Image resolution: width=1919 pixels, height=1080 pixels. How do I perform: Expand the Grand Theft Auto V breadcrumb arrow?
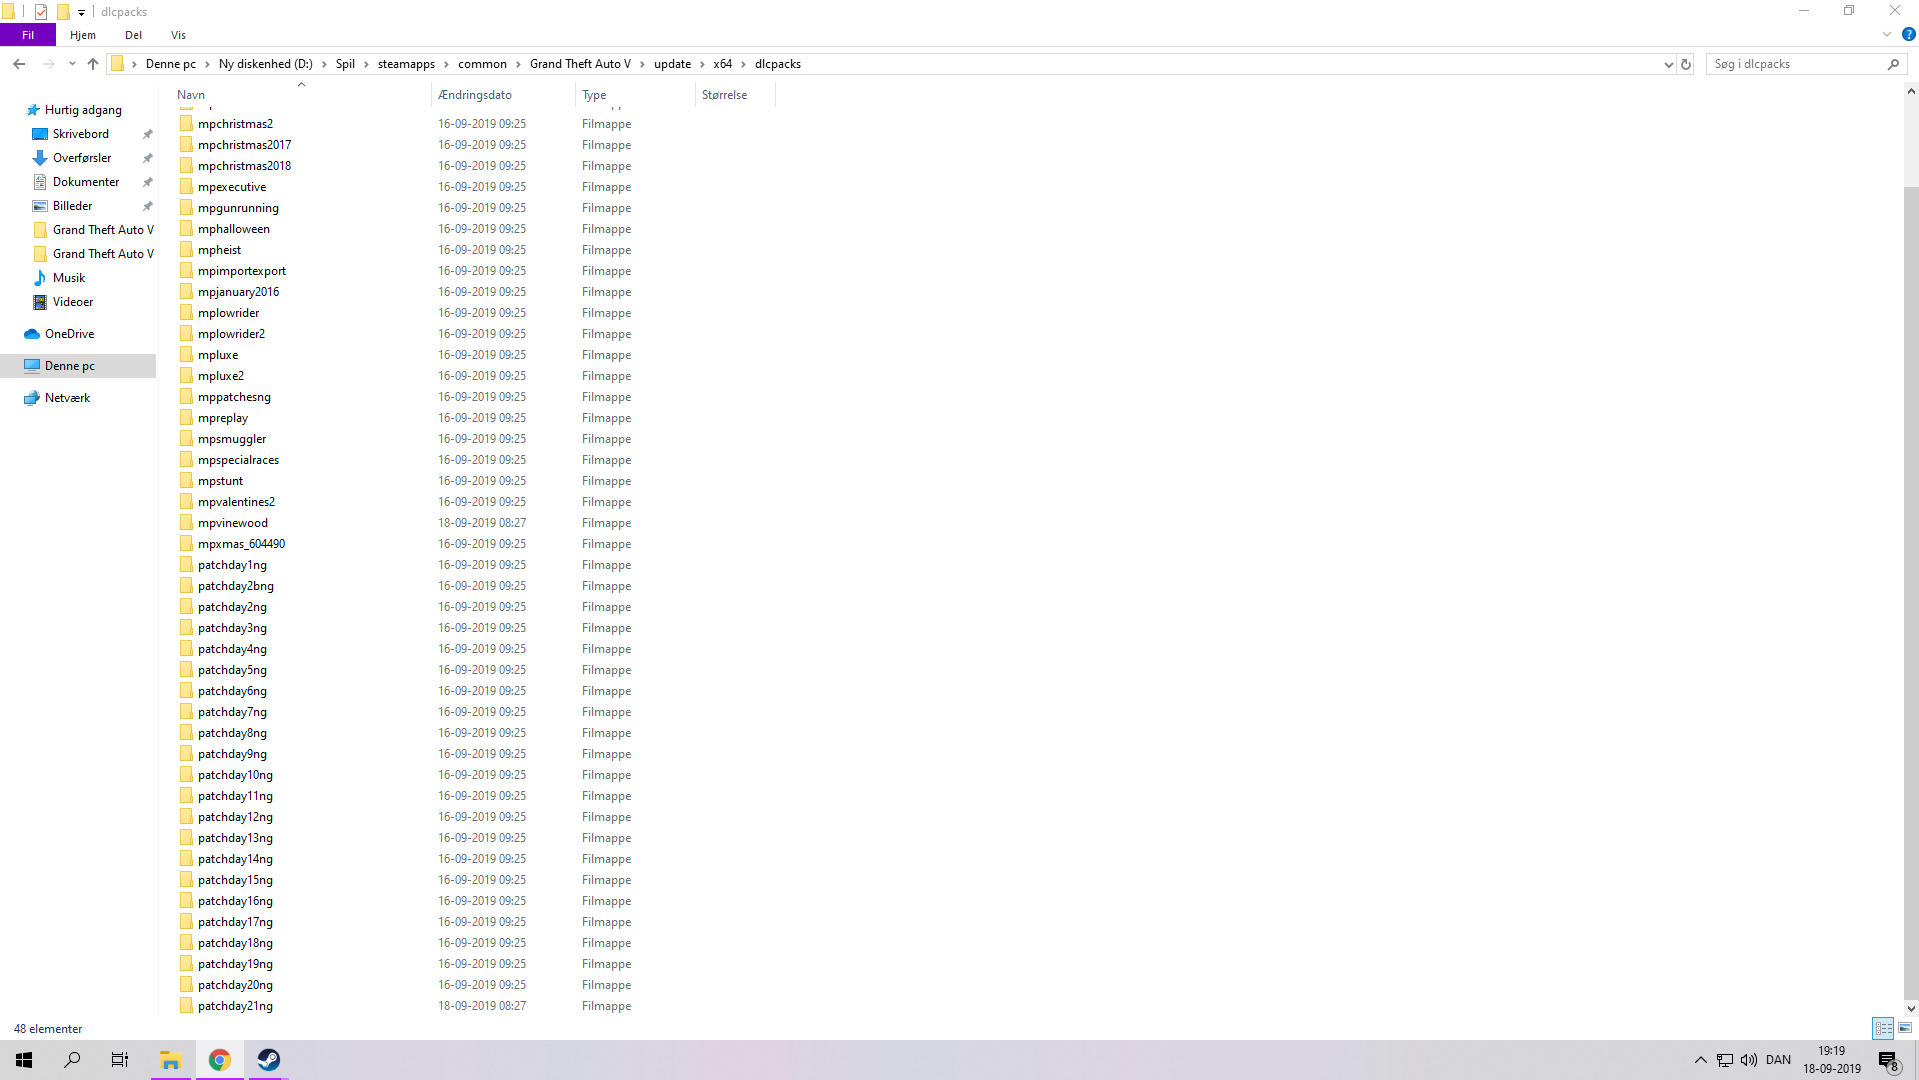pyautogui.click(x=643, y=64)
